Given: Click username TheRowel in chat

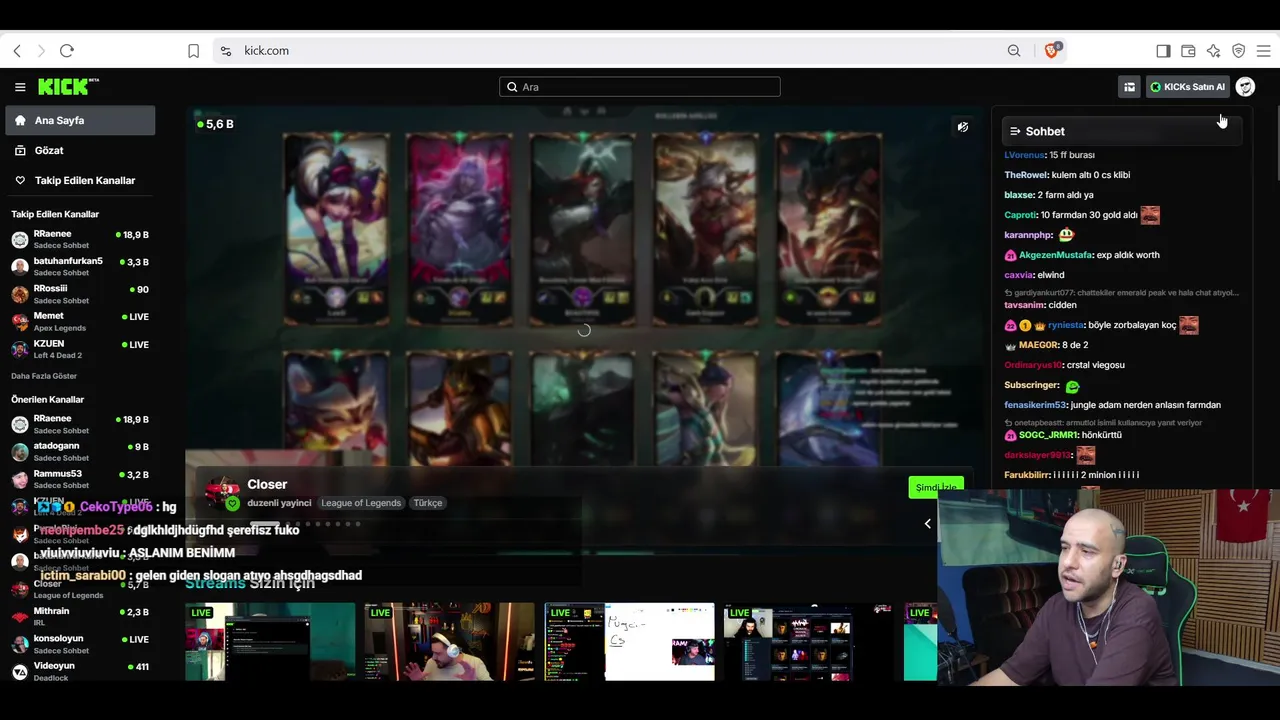Looking at the screenshot, I should pyautogui.click(x=1026, y=175).
